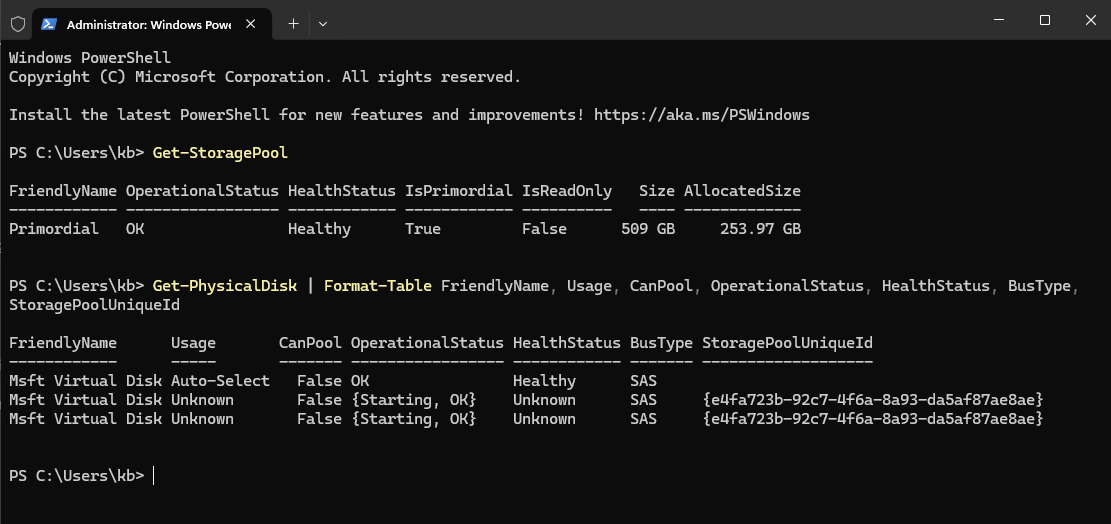Click the Format-Table cmdlet in the command
The height and width of the screenshot is (524, 1111).
(378, 286)
